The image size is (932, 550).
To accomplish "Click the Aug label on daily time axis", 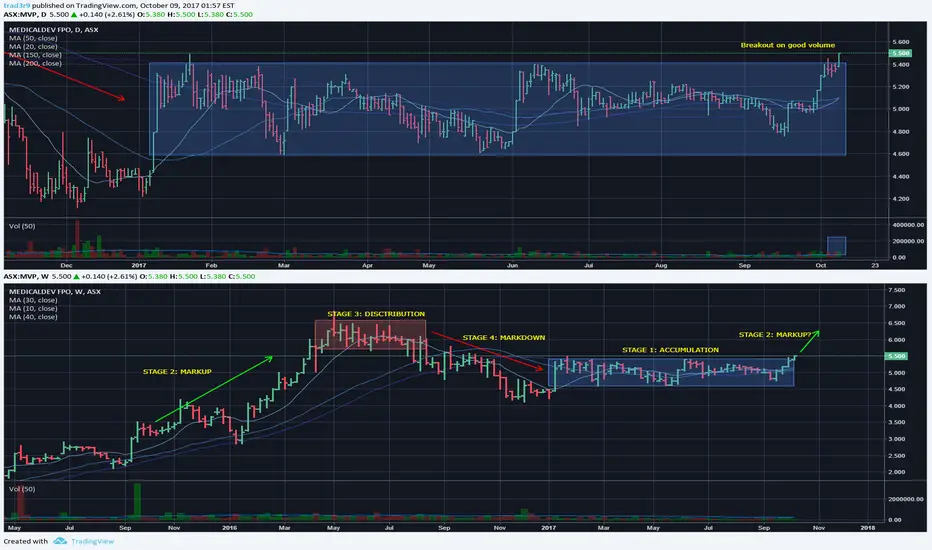I will click(x=661, y=266).
